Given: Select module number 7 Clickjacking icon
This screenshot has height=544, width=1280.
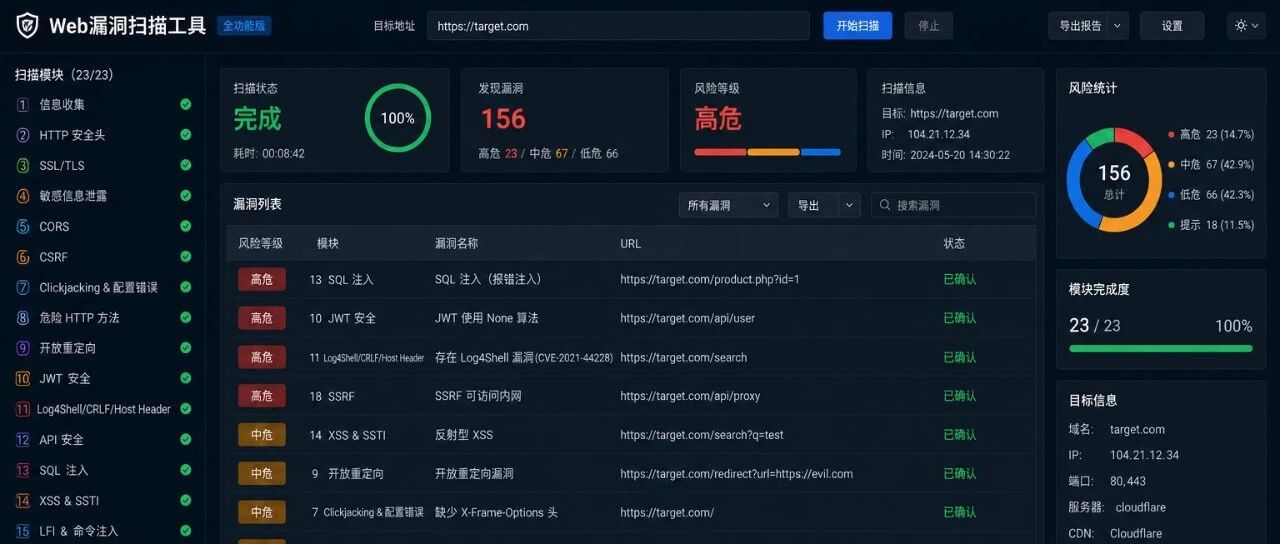Looking at the screenshot, I should click(x=23, y=288).
